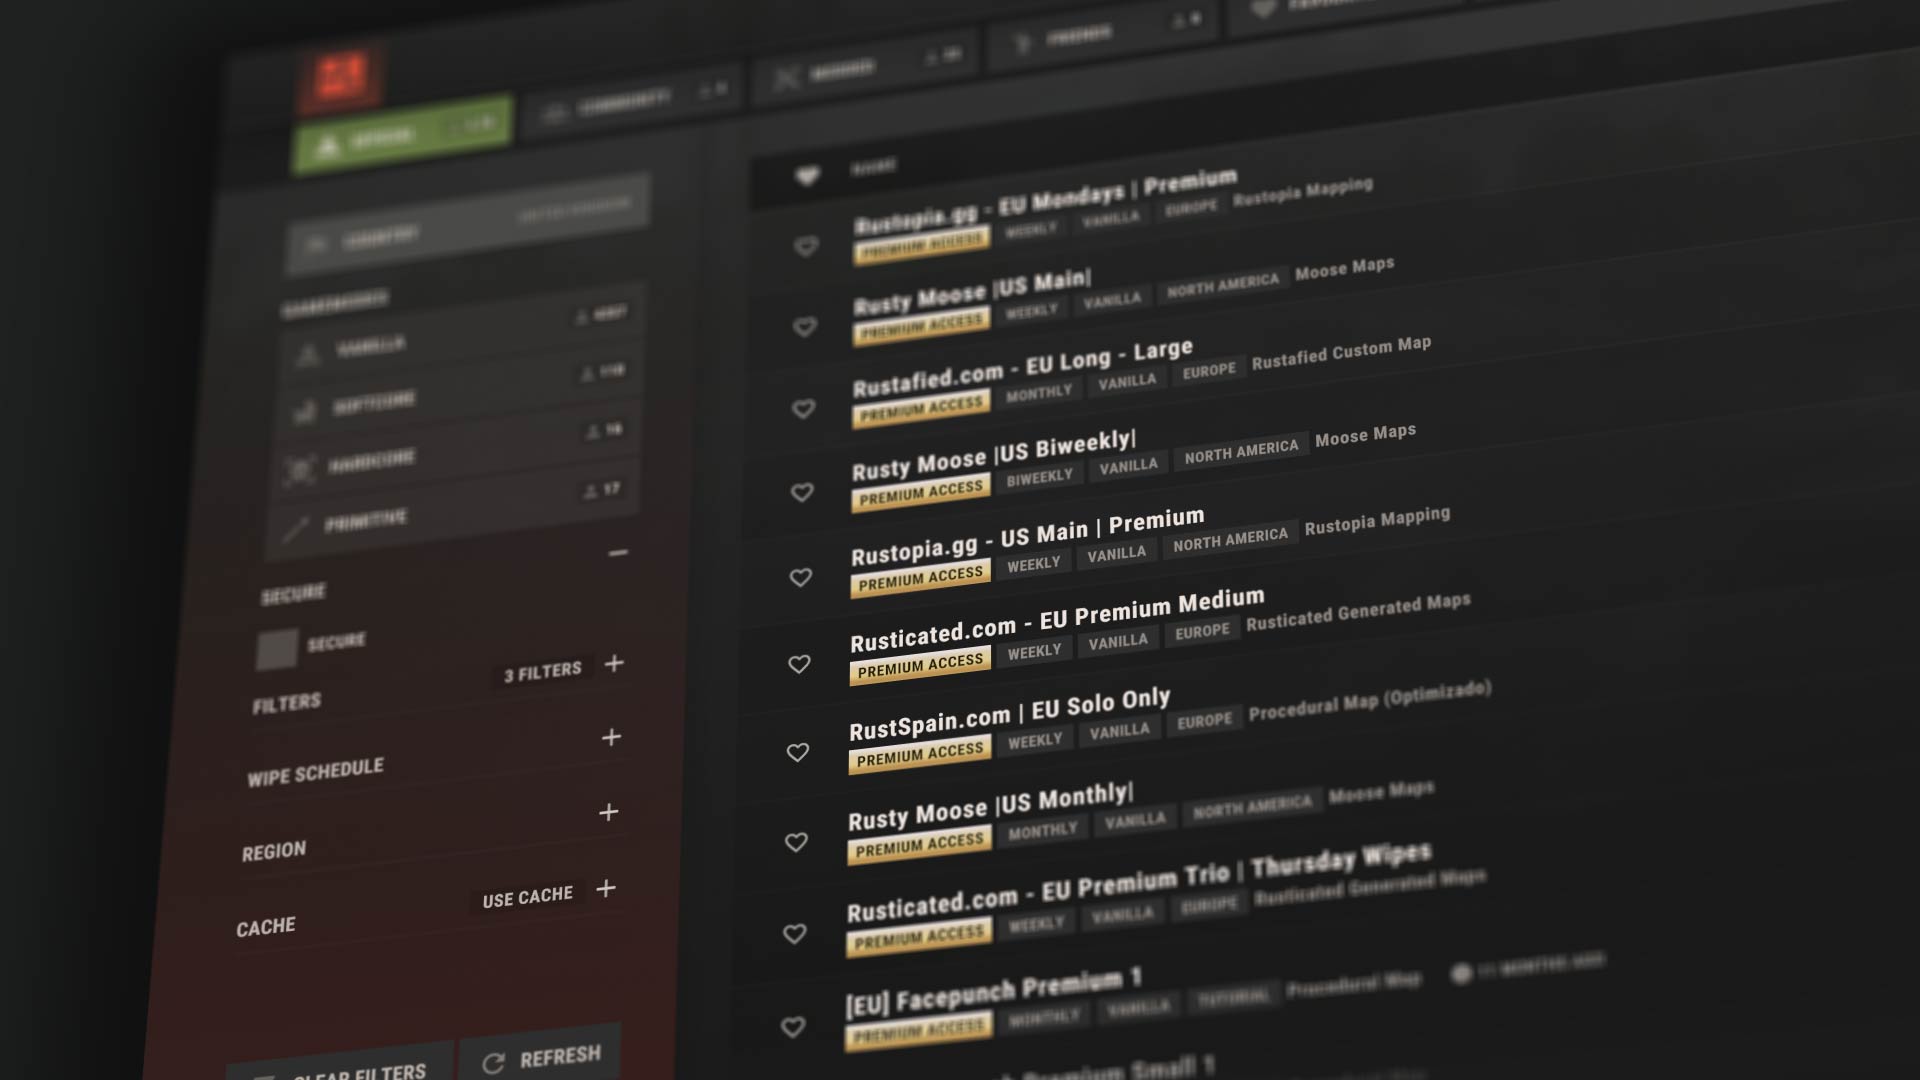This screenshot has height=1080, width=1920.
Task: Open server Rusticated.com - EU Premium Medium
Action: coord(1057,619)
